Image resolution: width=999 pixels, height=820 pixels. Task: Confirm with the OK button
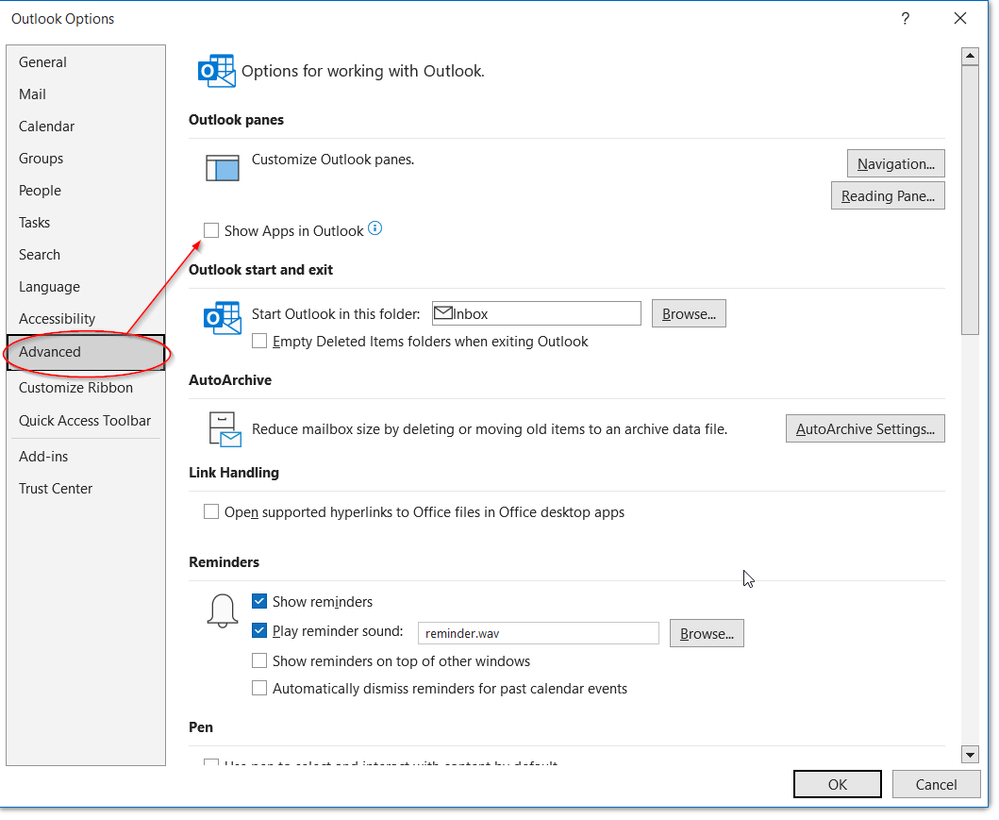pos(837,784)
